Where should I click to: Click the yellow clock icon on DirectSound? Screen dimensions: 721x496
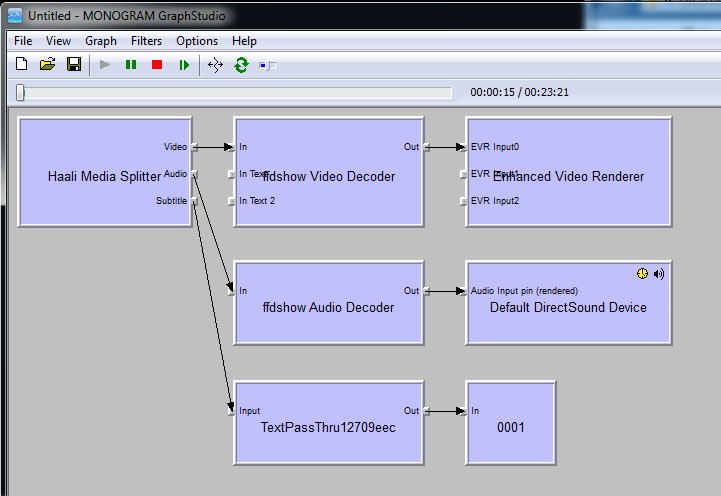click(642, 273)
